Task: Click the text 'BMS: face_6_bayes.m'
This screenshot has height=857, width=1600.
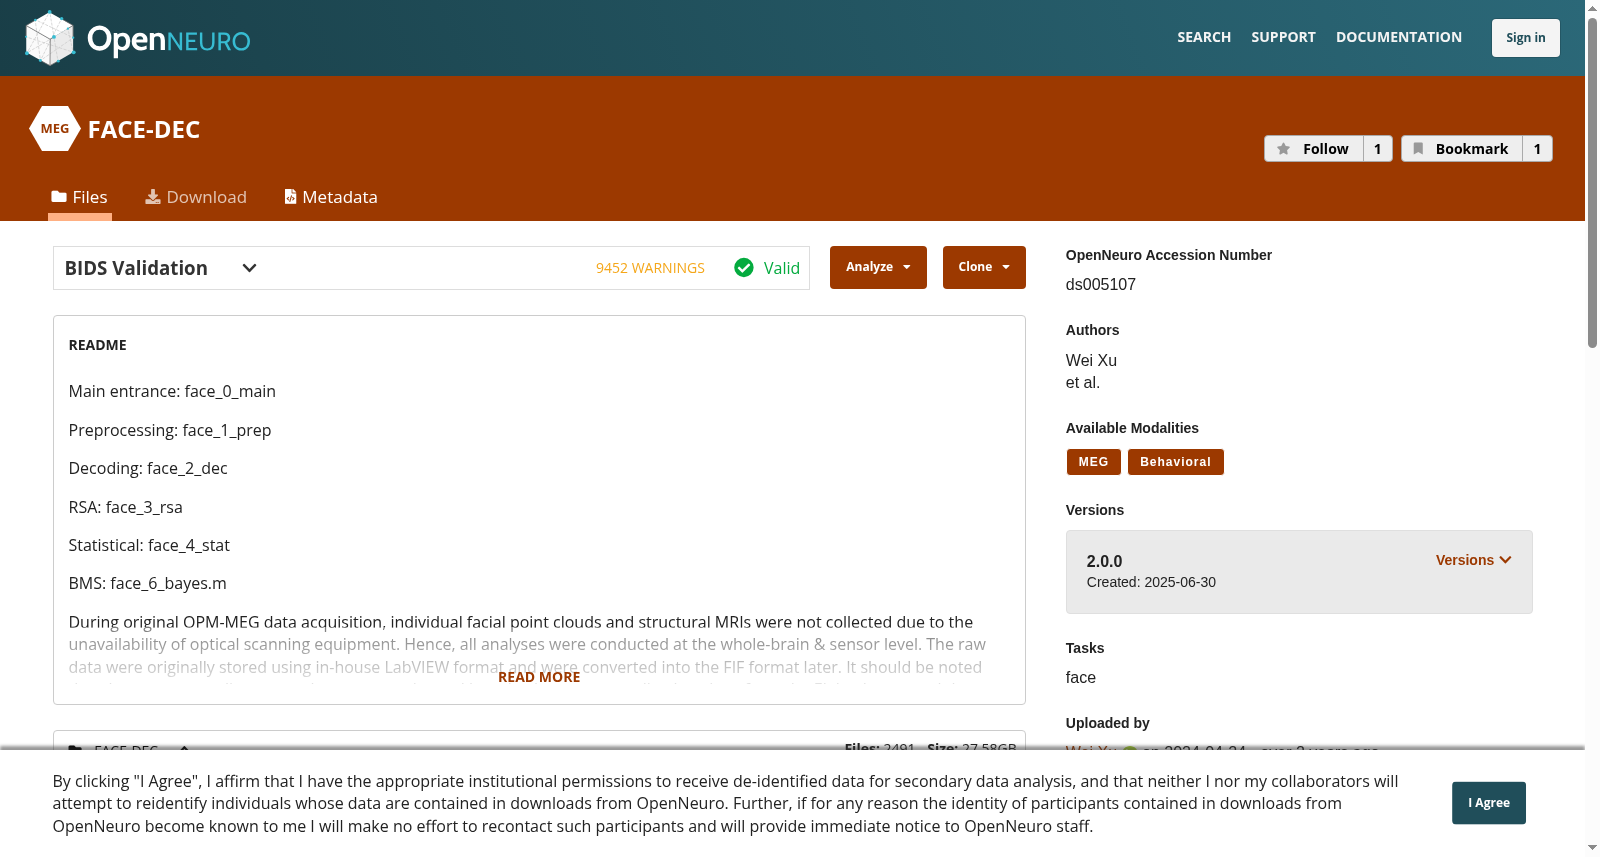Action: pyautogui.click(x=148, y=583)
